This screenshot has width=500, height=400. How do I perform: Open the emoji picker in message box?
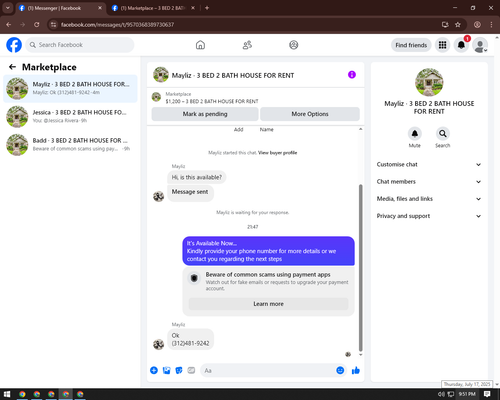(340, 370)
